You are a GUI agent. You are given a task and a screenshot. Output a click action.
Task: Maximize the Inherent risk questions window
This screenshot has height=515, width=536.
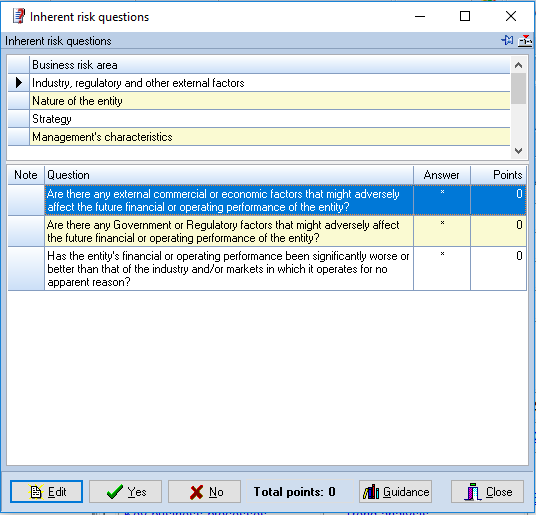pyautogui.click(x=465, y=16)
